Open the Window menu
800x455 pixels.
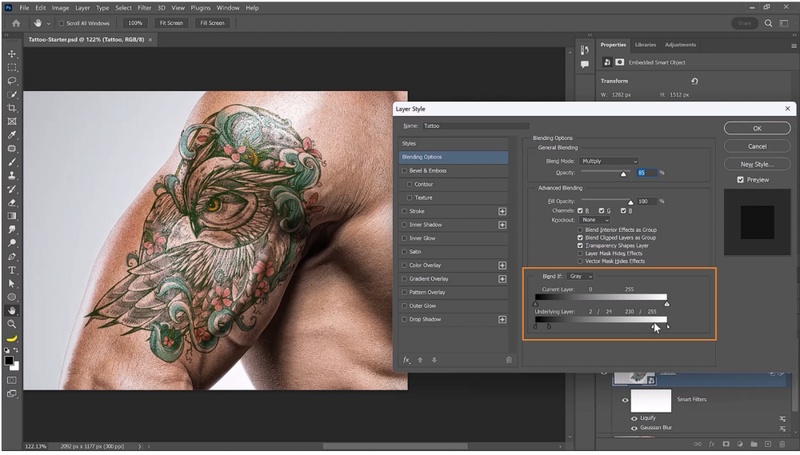(x=228, y=8)
